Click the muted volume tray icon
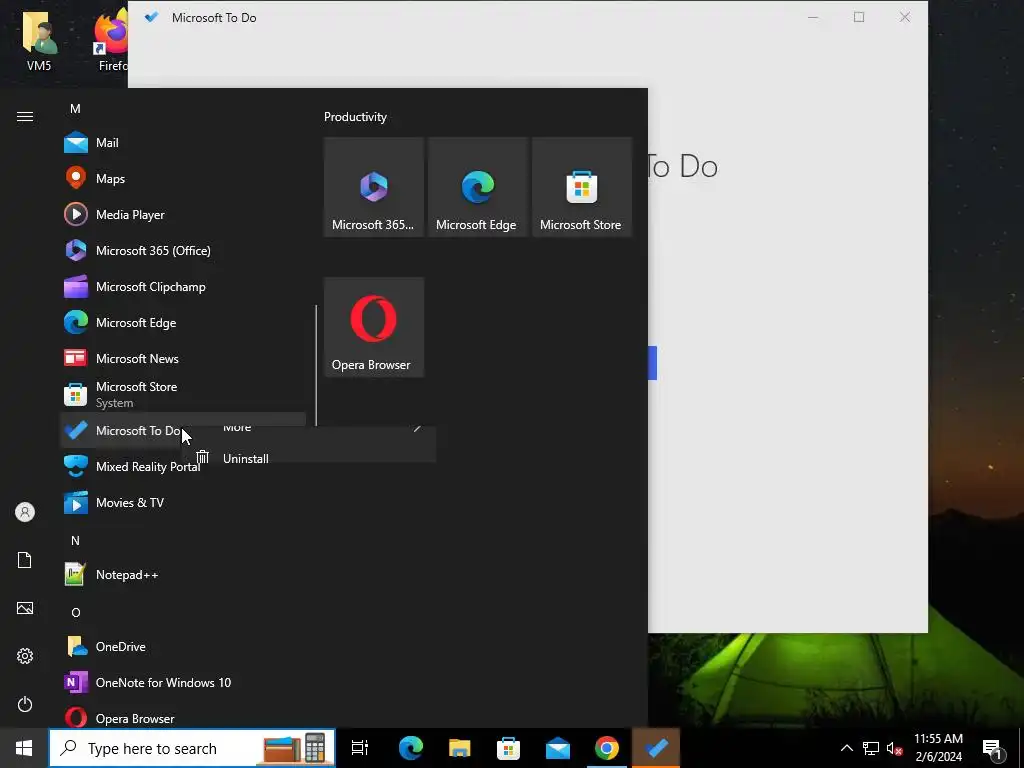The width and height of the screenshot is (1024, 768). [895, 748]
